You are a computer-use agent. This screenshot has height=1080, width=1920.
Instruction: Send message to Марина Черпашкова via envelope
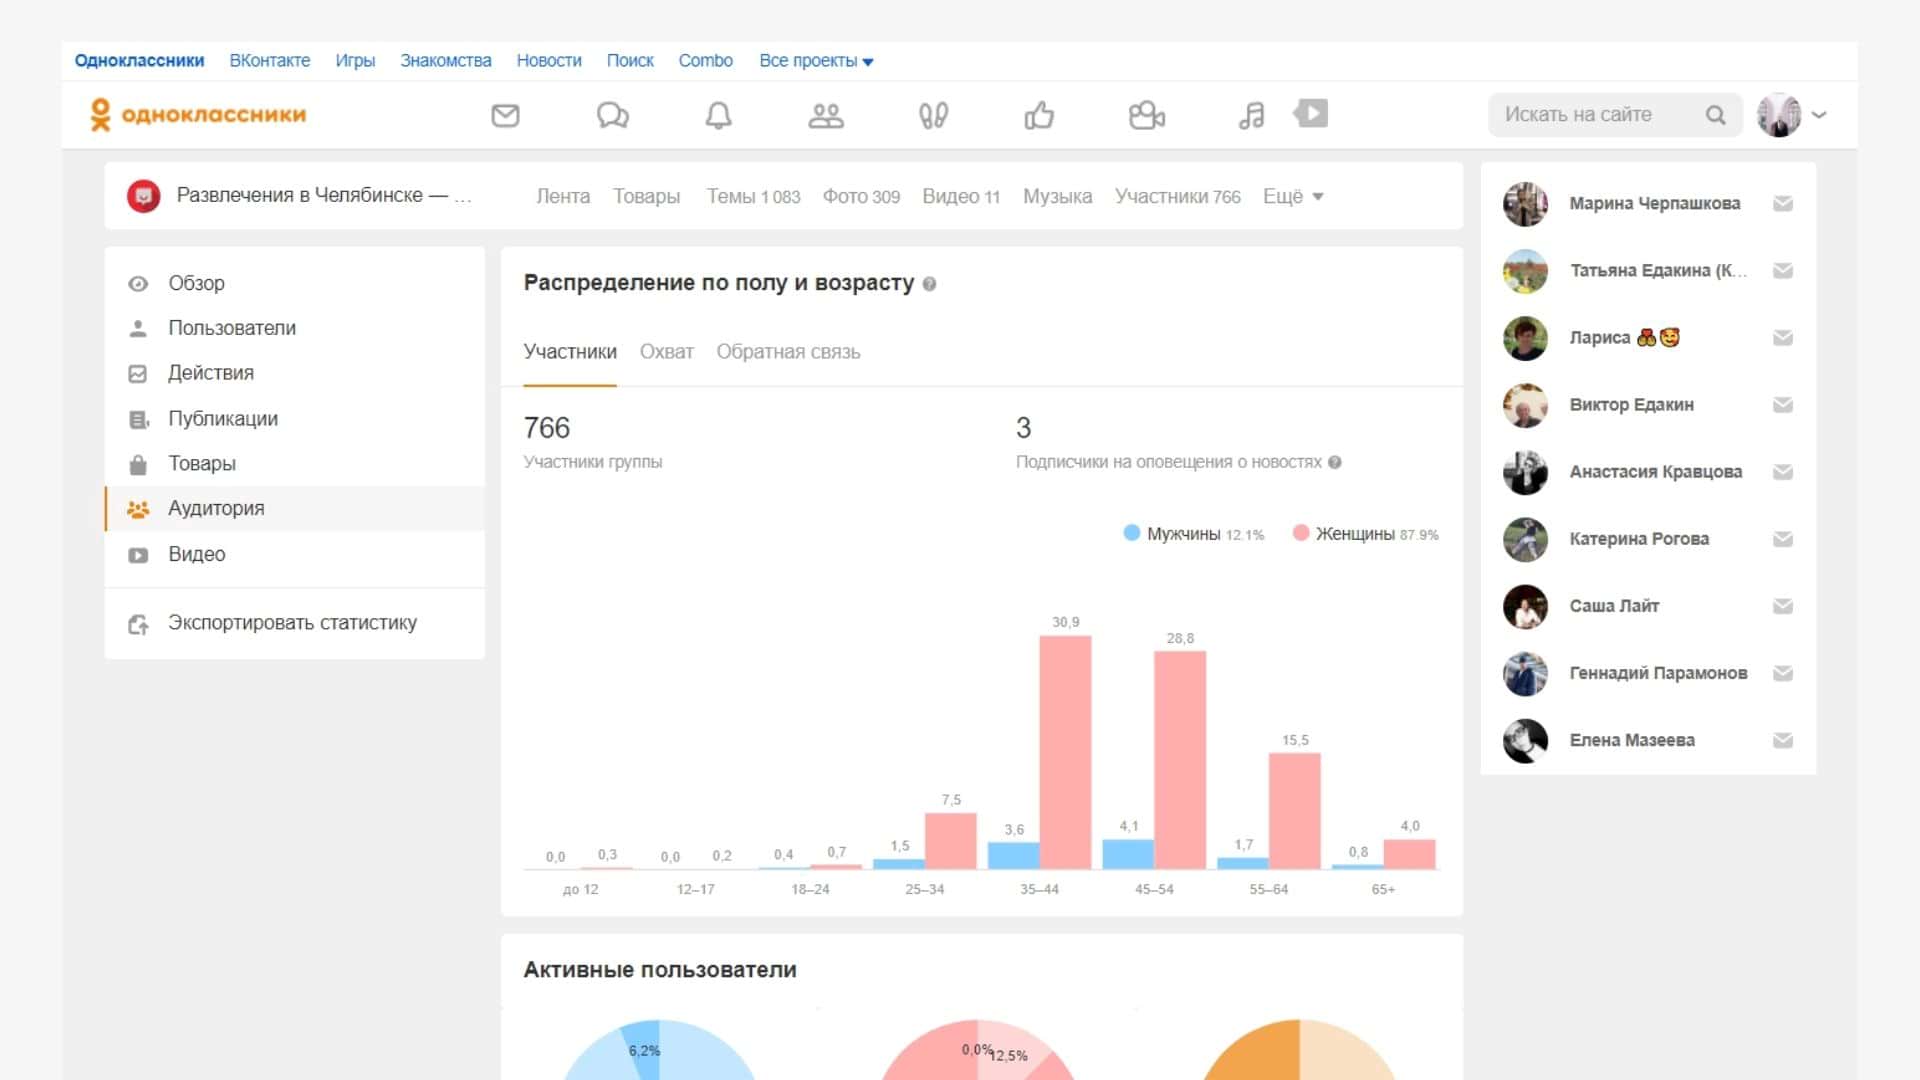pyautogui.click(x=1782, y=203)
